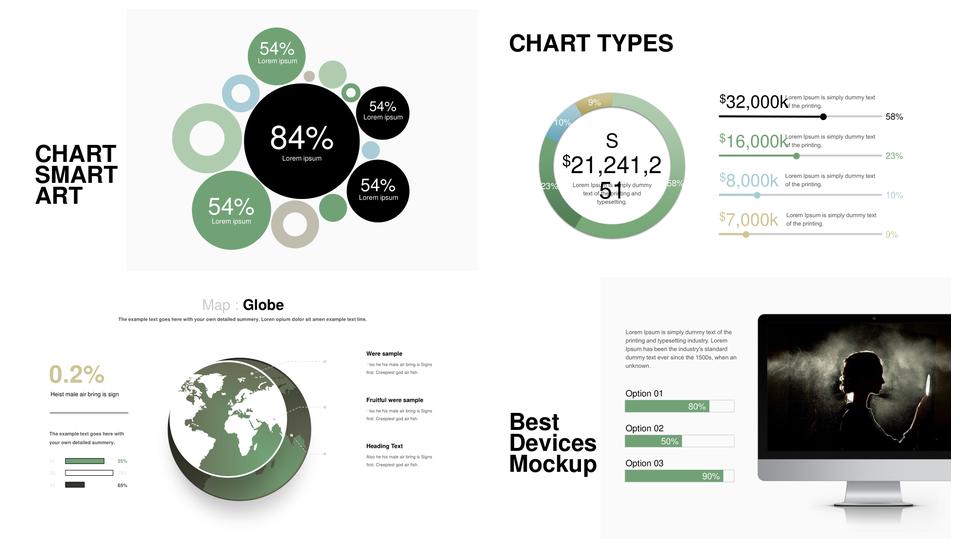This screenshot has height=548, width=960.
Task: Click the 10% blue donut segment
Action: click(560, 124)
